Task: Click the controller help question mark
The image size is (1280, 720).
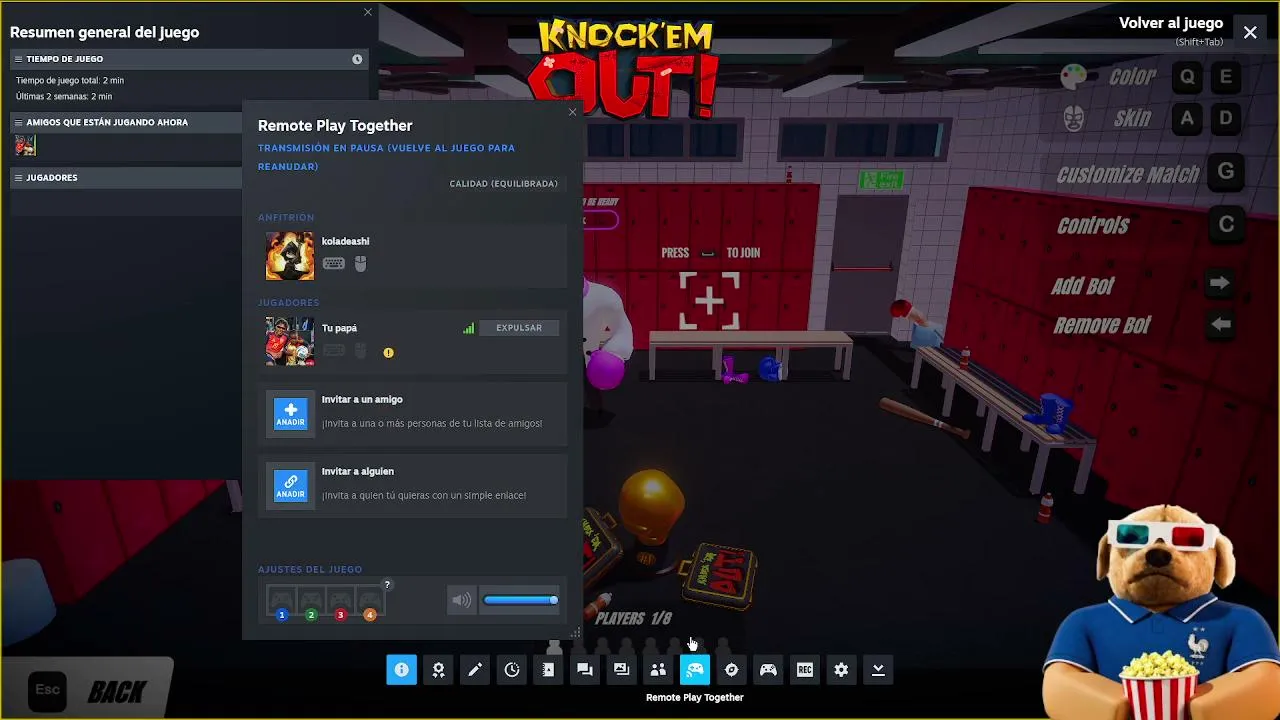Action: point(387,585)
